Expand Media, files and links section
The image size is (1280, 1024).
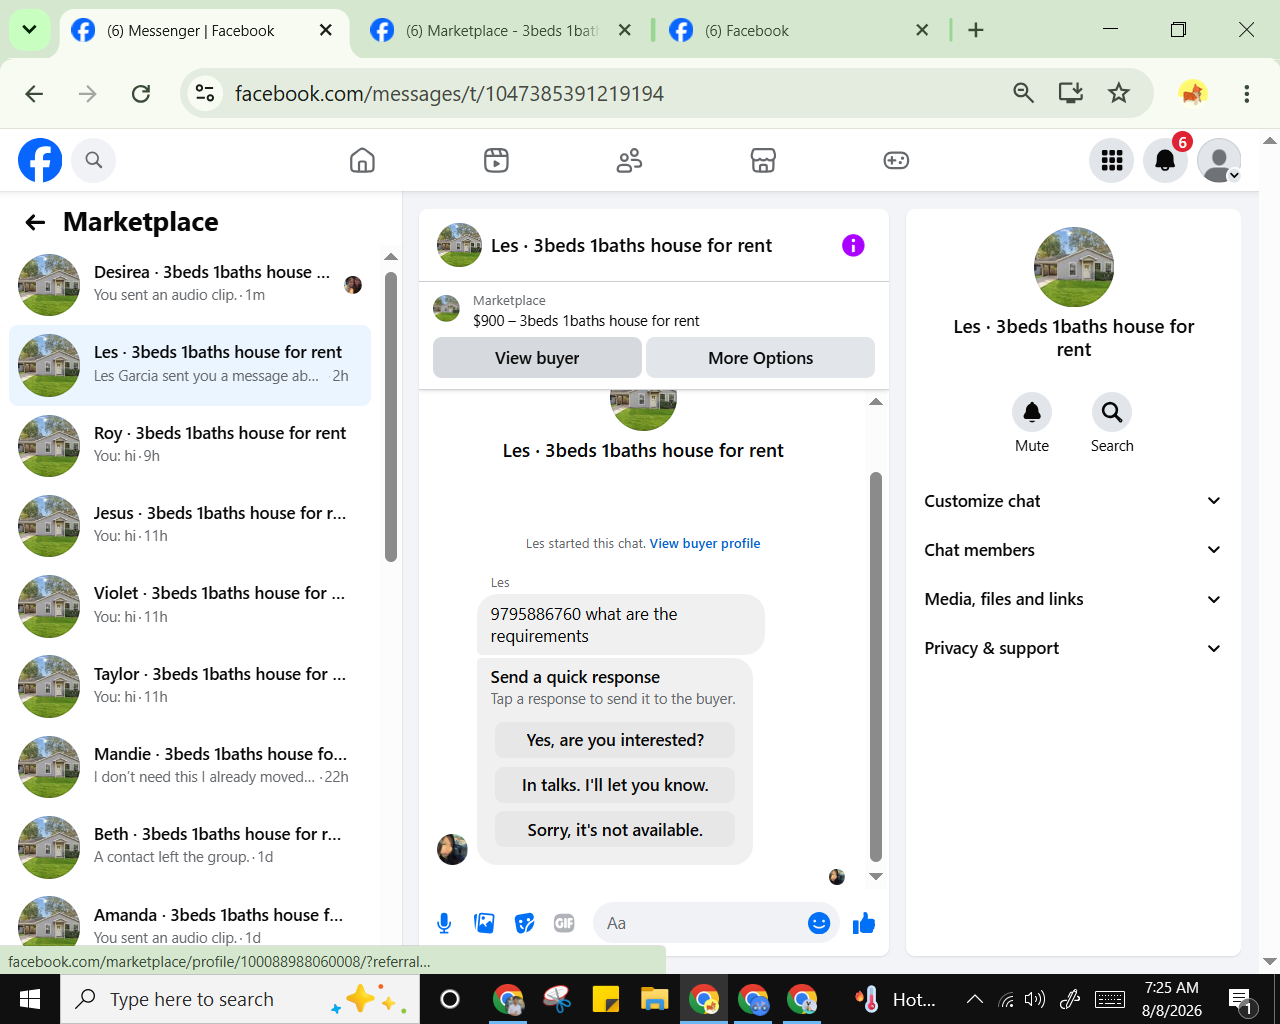coord(1073,599)
